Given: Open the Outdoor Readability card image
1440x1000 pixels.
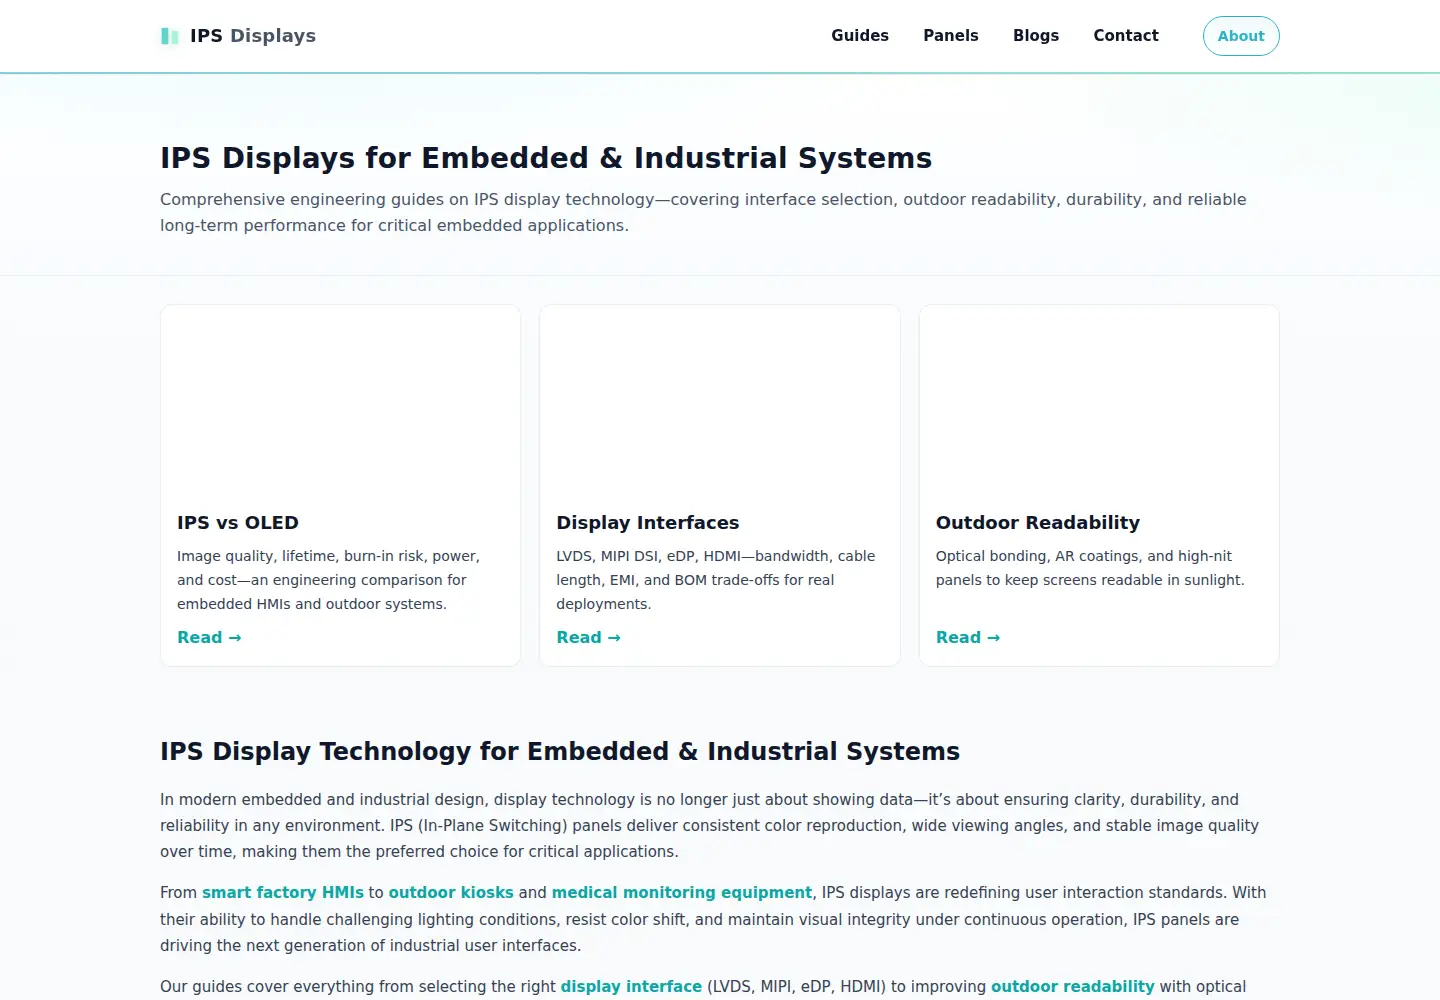Looking at the screenshot, I should [x=1099, y=400].
